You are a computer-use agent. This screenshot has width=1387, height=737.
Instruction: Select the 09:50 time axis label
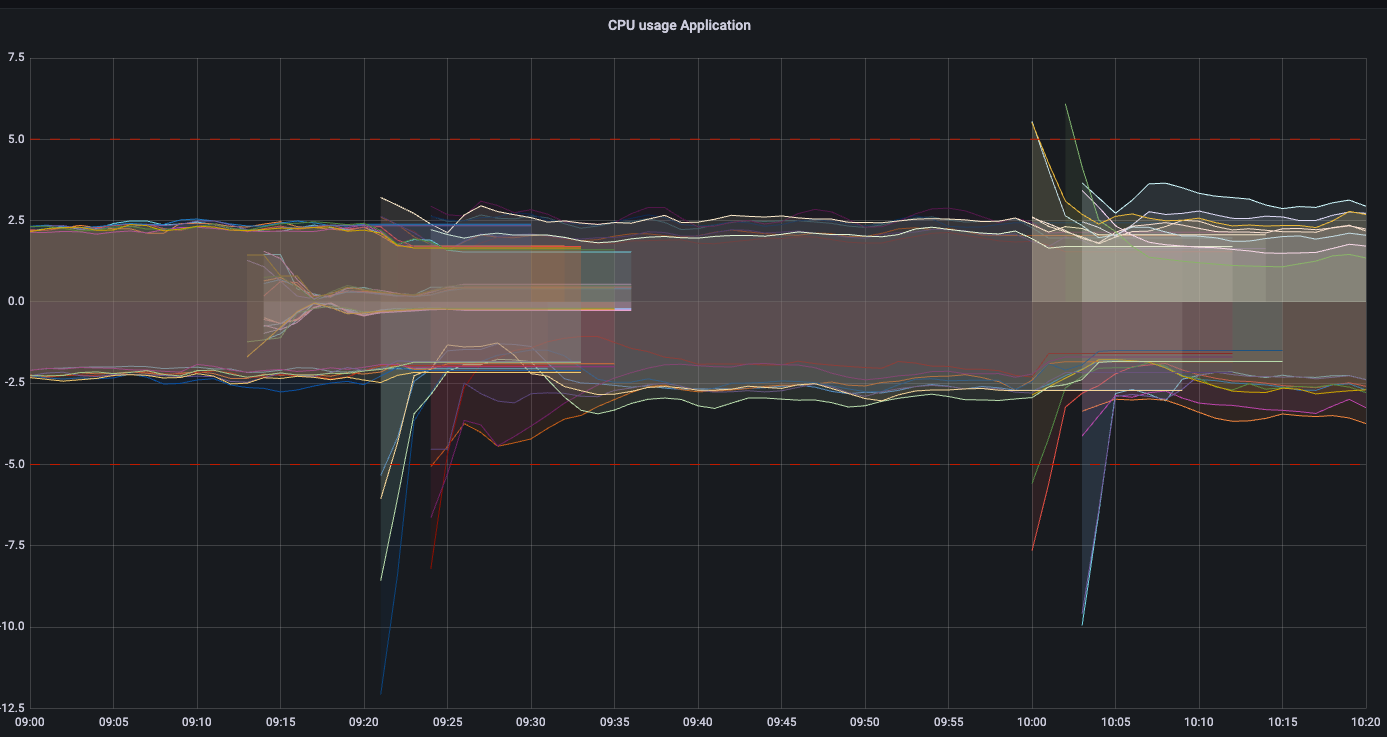865,722
